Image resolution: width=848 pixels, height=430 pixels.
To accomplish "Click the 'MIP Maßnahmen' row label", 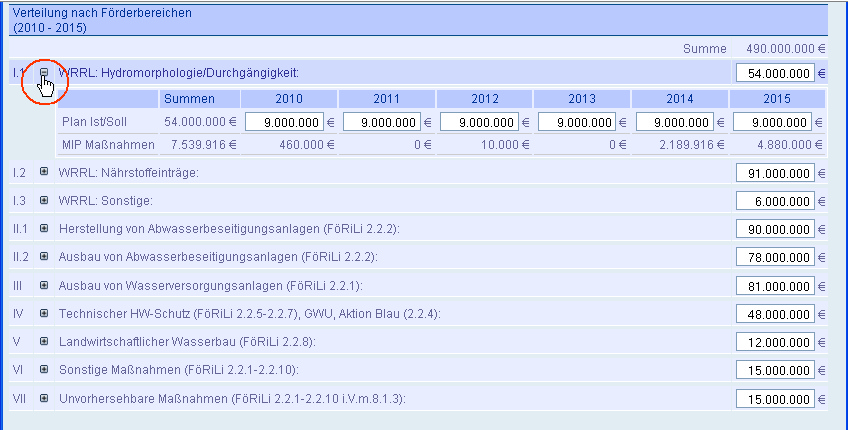I will pos(108,145).
